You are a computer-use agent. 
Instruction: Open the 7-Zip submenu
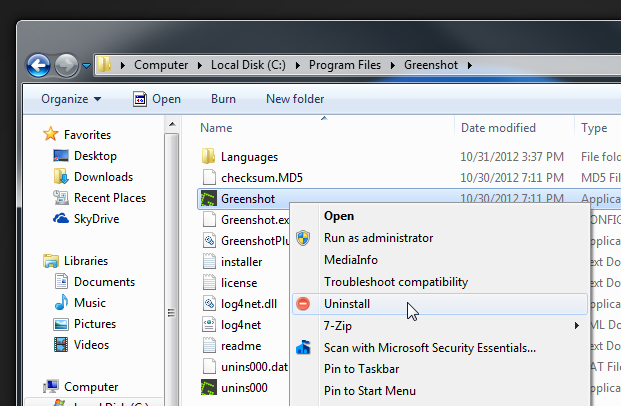pos(440,326)
